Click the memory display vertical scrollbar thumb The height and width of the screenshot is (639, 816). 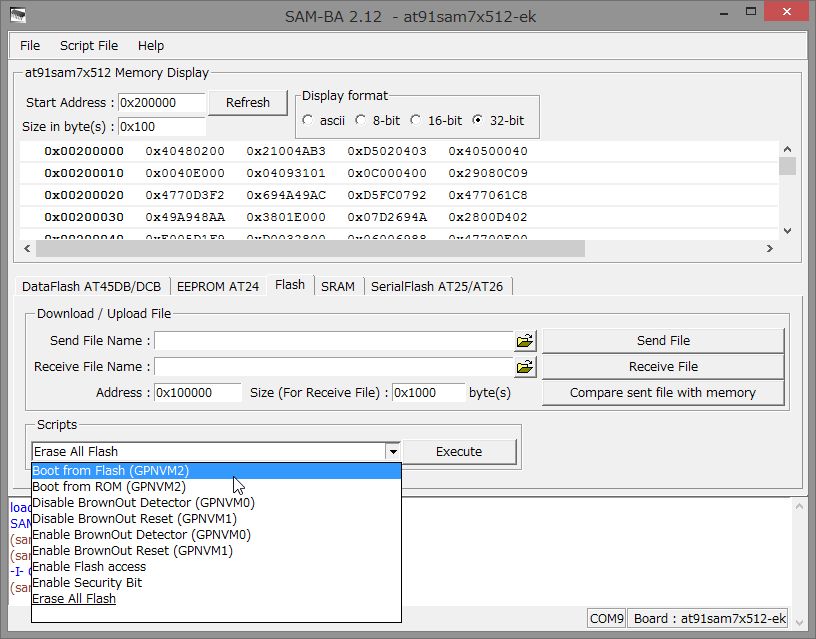[x=787, y=167]
